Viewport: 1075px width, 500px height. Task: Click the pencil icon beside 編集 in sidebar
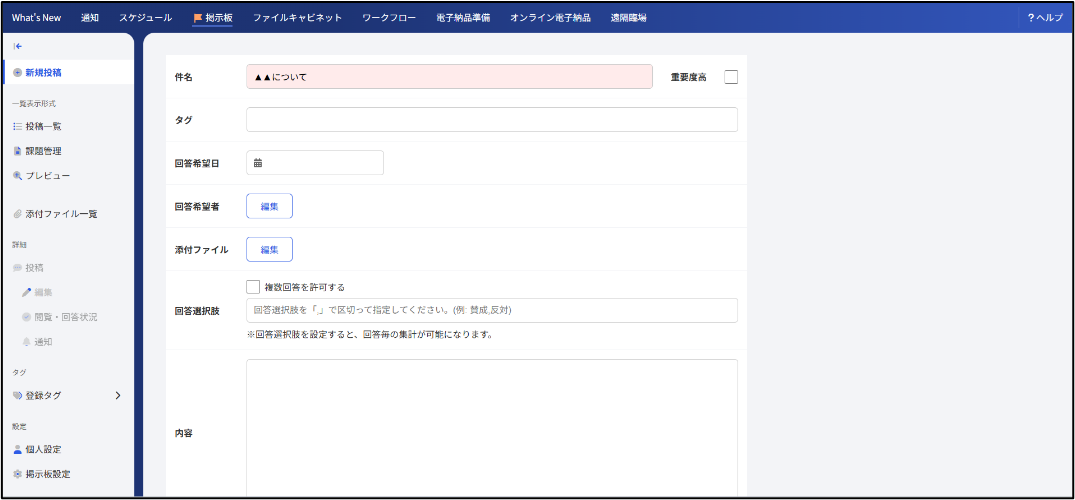click(27, 292)
